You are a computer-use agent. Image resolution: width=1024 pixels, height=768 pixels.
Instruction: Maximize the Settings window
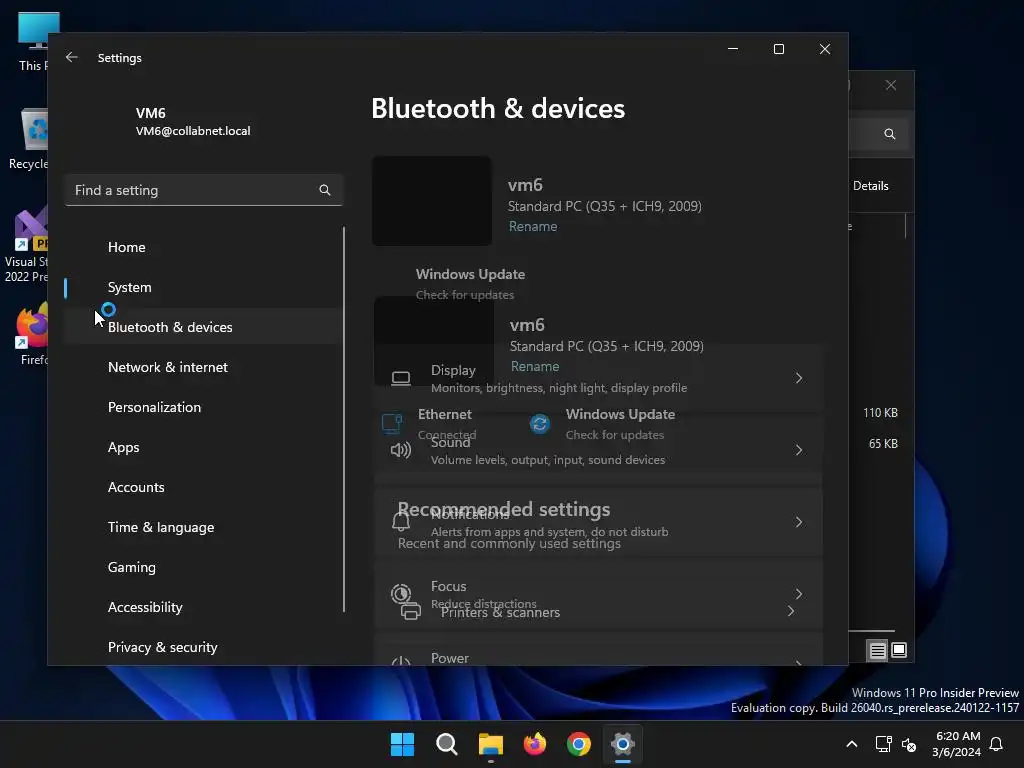tap(778, 49)
